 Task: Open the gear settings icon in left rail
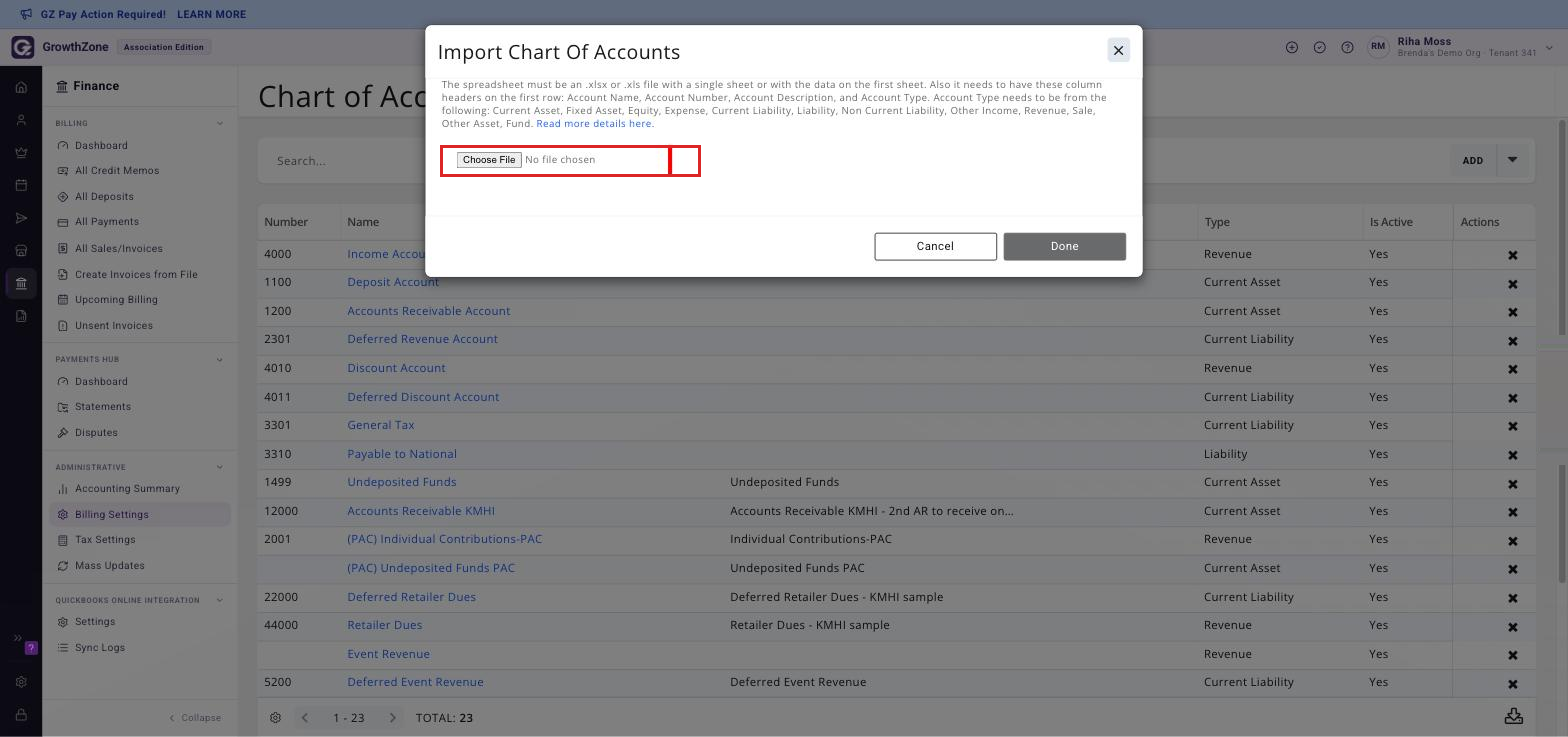pos(21,682)
